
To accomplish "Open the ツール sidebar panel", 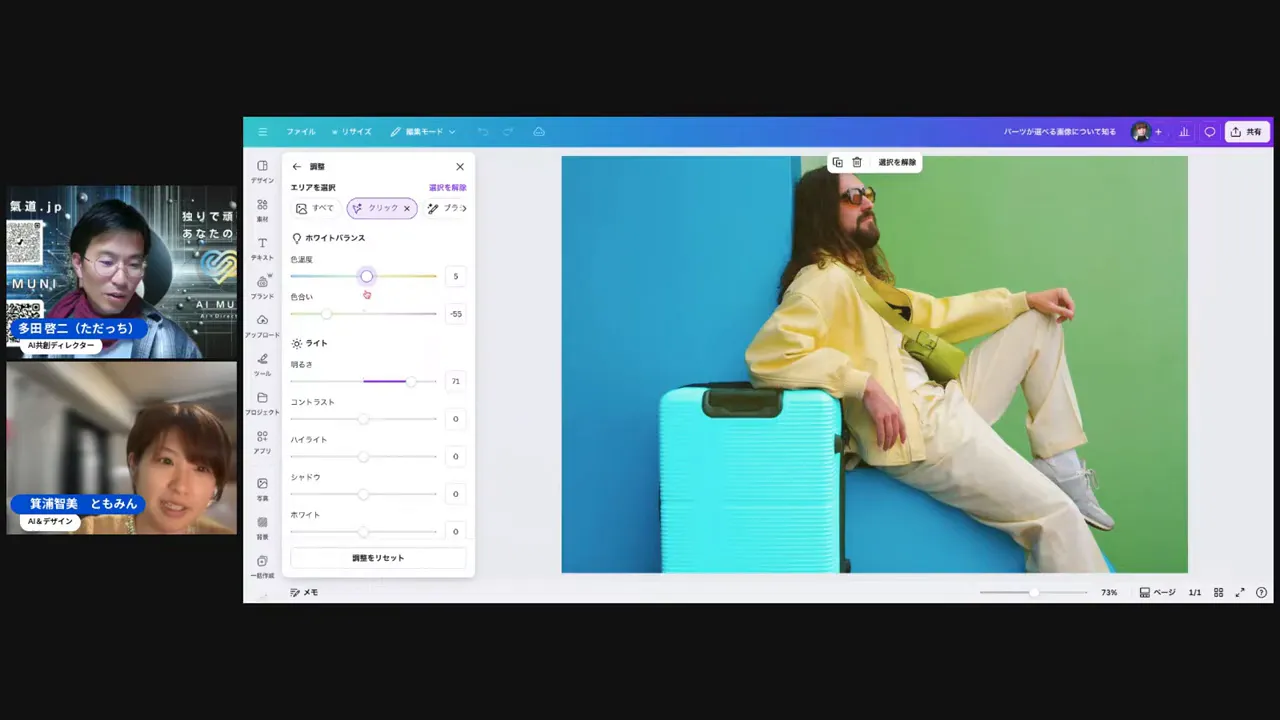I will (x=262, y=364).
